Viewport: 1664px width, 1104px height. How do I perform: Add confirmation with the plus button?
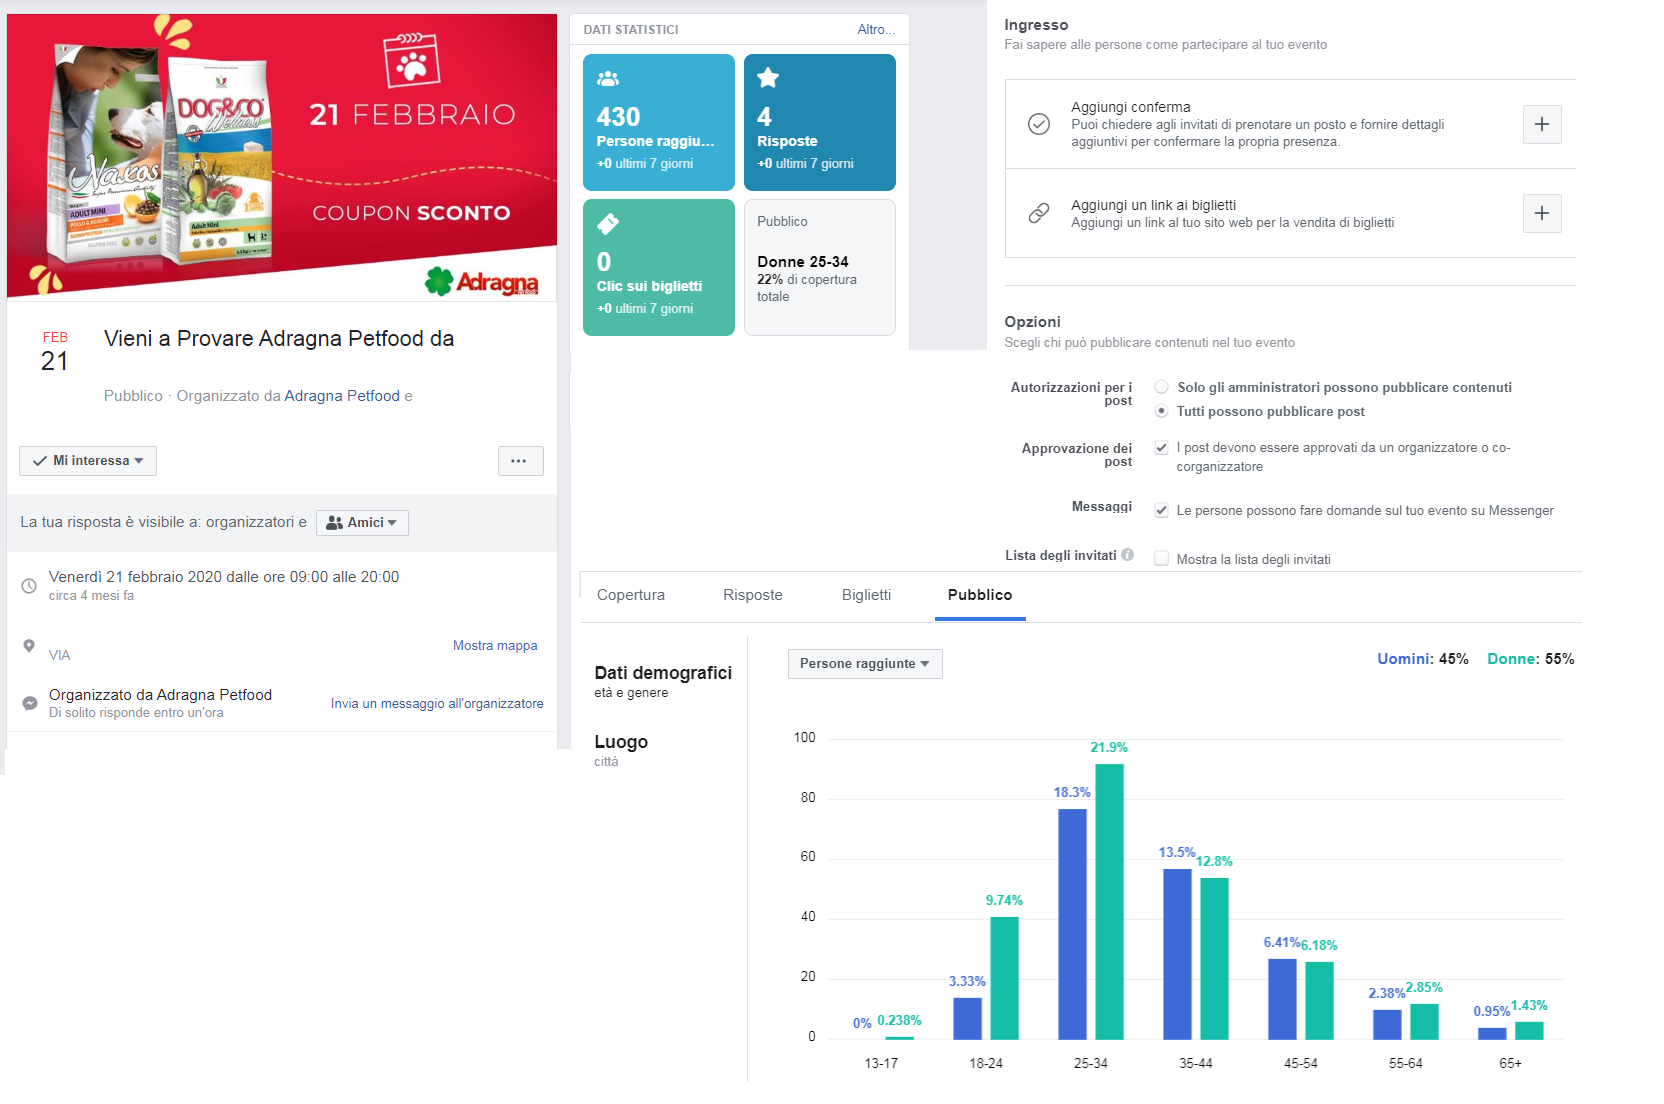coord(1542,124)
